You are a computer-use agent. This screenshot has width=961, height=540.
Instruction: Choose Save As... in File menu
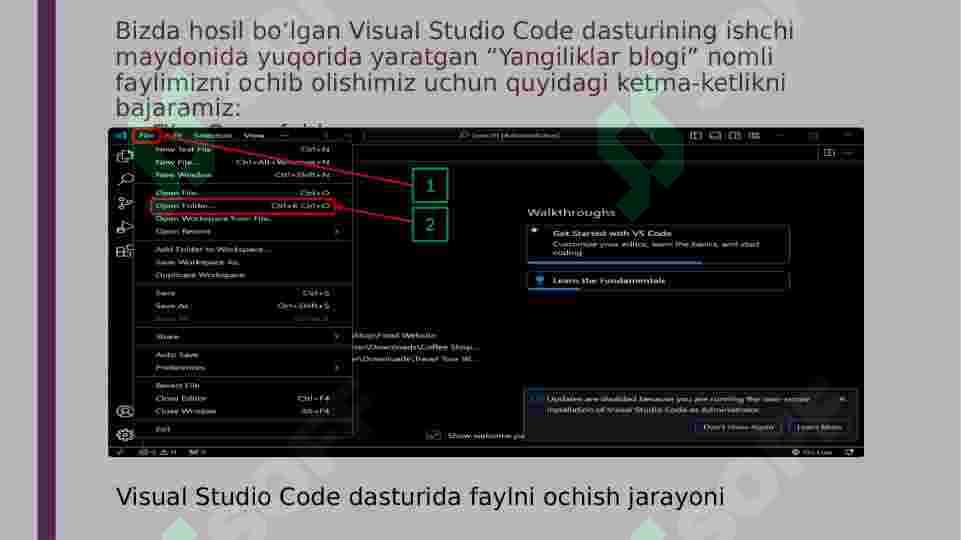tap(243, 306)
